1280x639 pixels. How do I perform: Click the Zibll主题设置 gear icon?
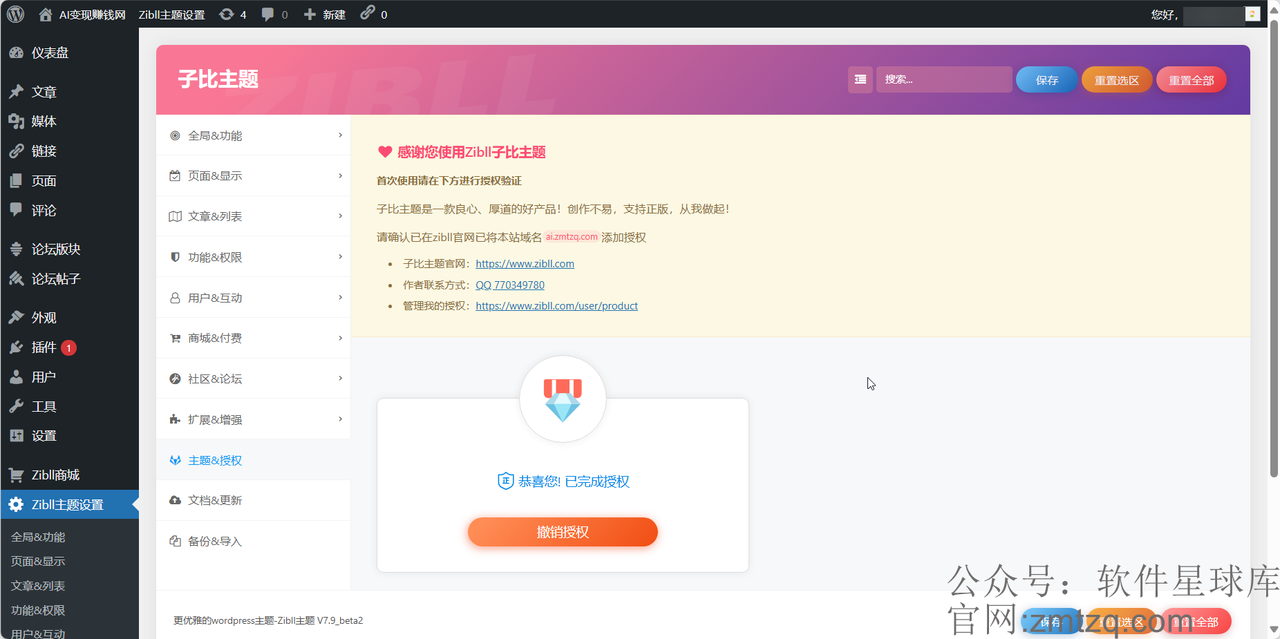[x=16, y=505]
